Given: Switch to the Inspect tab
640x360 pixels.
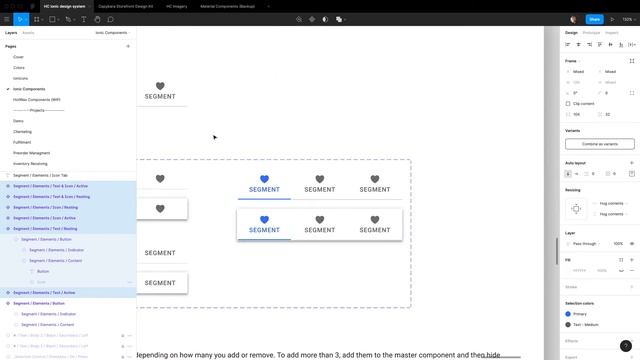Looking at the screenshot, I should tap(611, 33).
